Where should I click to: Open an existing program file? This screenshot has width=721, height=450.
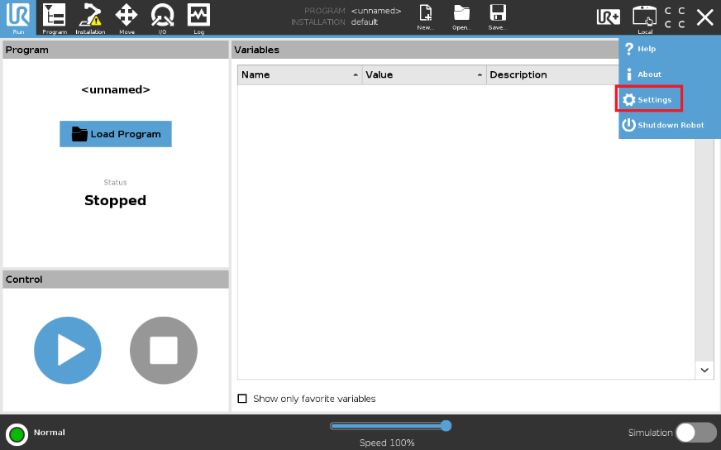(462, 17)
